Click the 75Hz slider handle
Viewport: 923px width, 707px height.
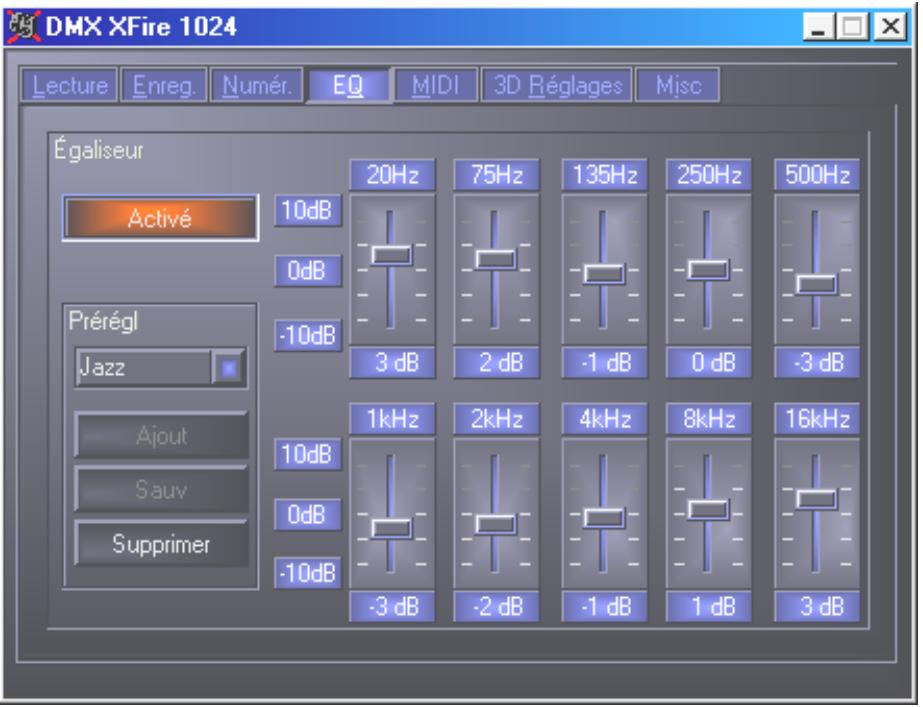click(x=496, y=259)
